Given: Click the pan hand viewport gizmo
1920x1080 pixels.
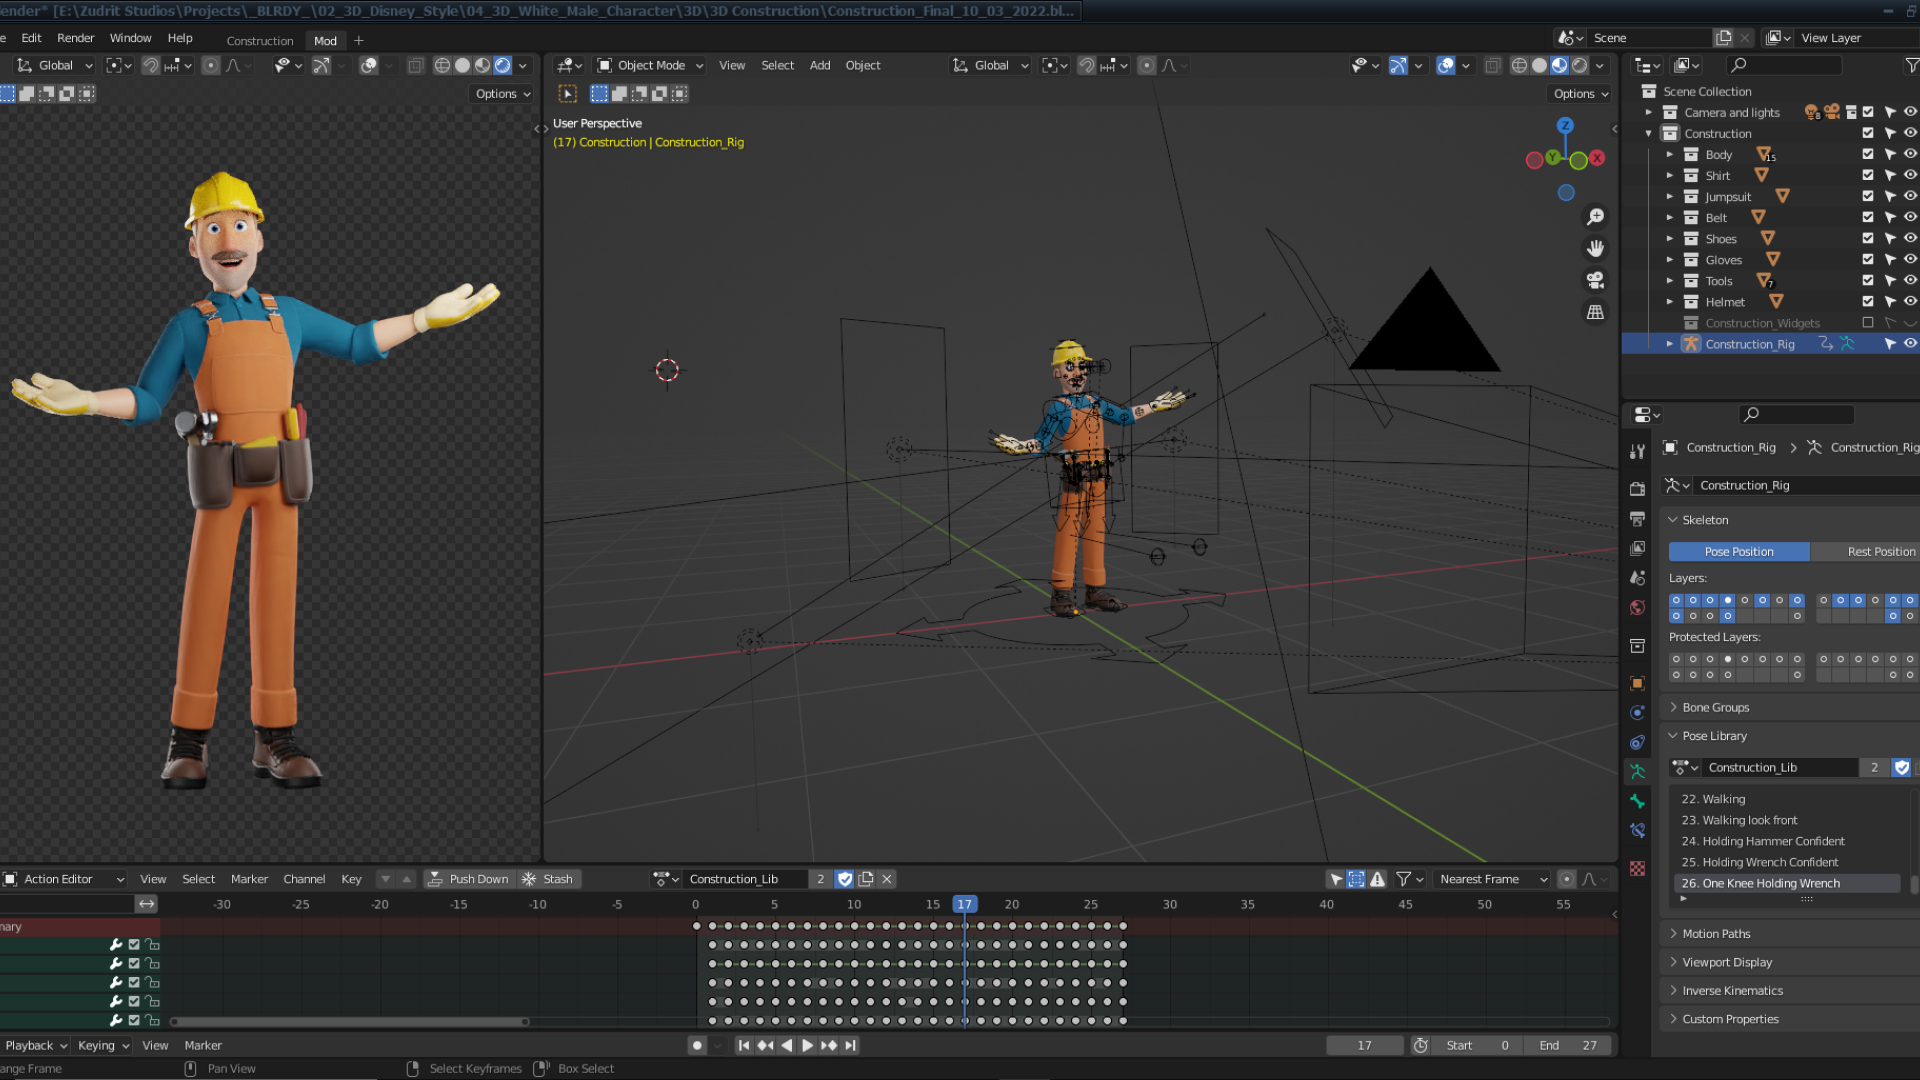Looking at the screenshot, I should click(1595, 248).
